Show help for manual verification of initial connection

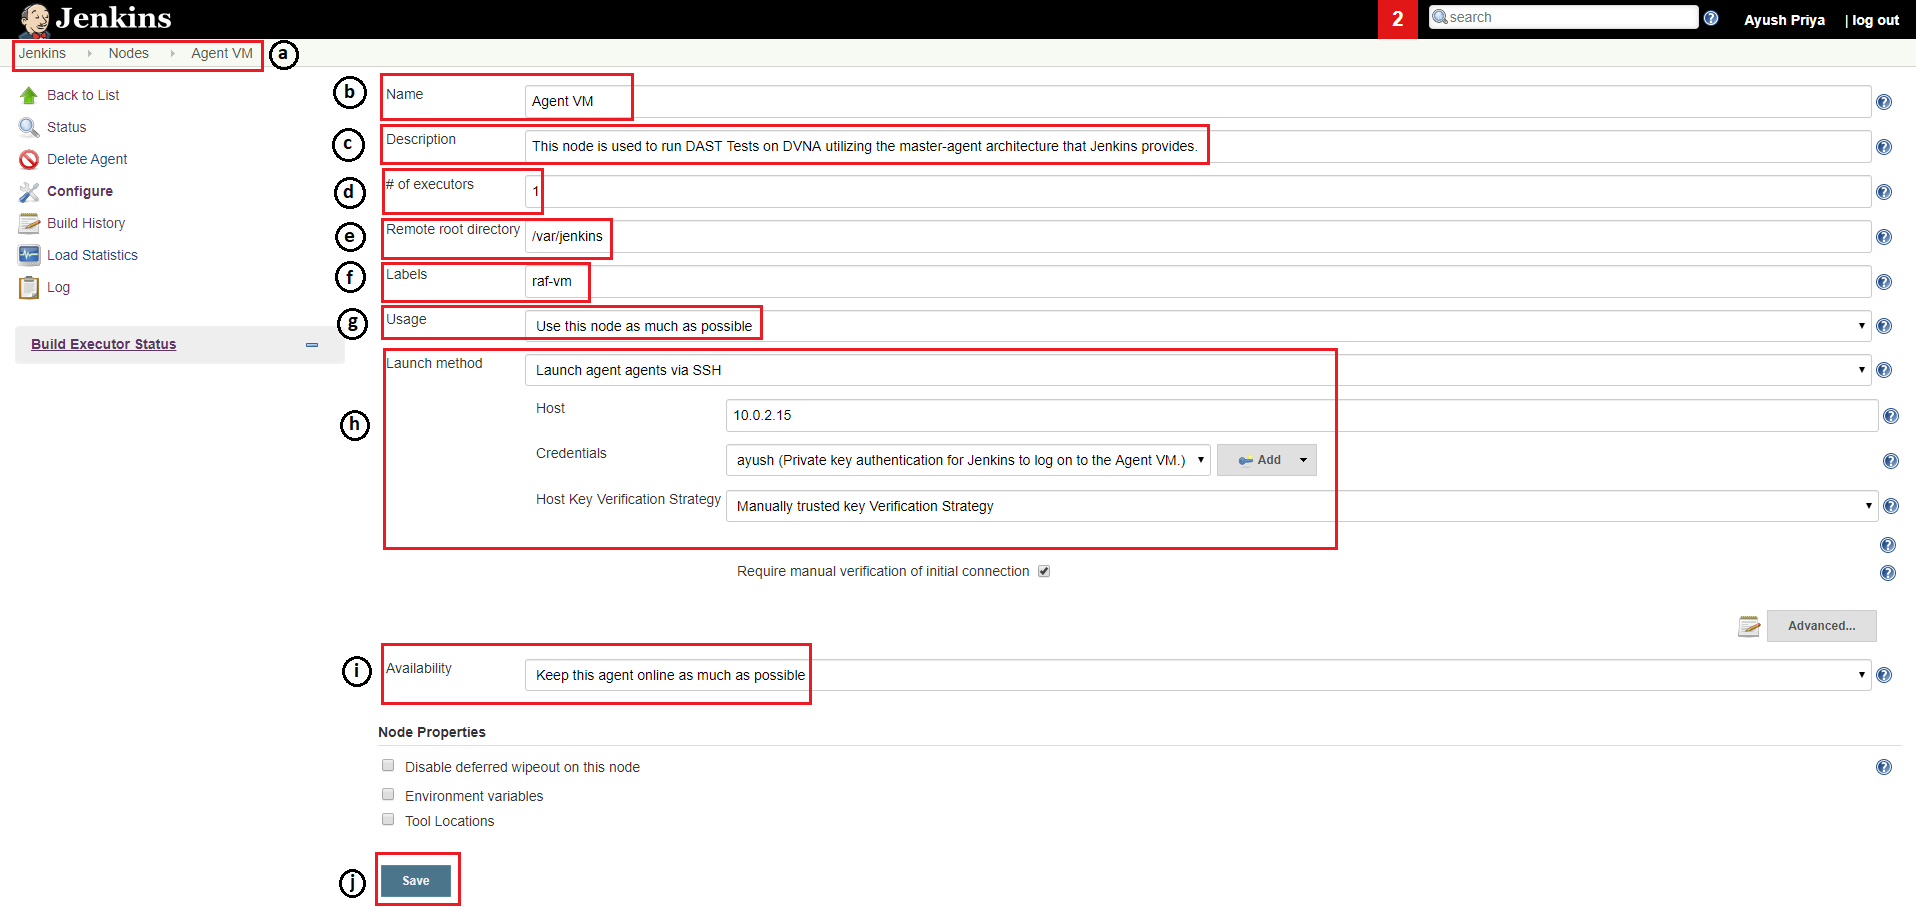pyautogui.click(x=1888, y=573)
